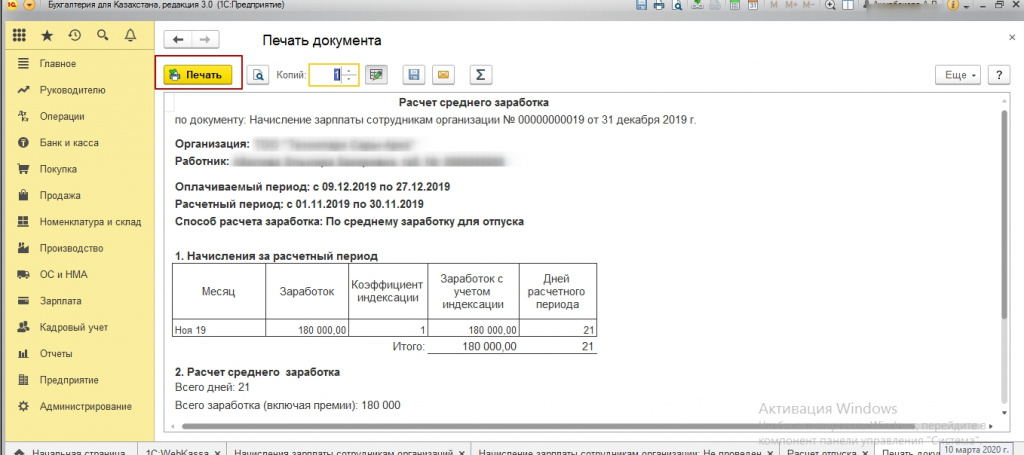Click the M memory button
The height and width of the screenshot is (455, 1024).
tap(775, 5)
